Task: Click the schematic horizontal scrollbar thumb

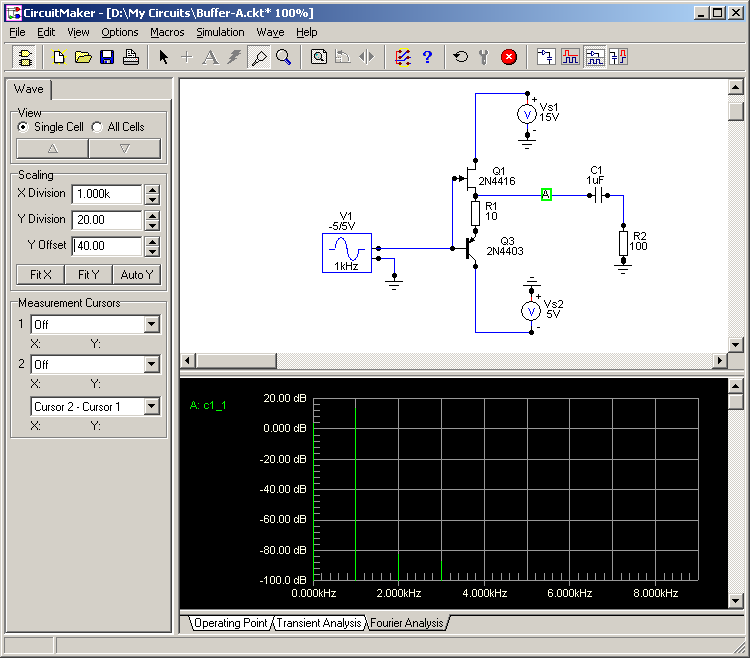Action: [236, 361]
